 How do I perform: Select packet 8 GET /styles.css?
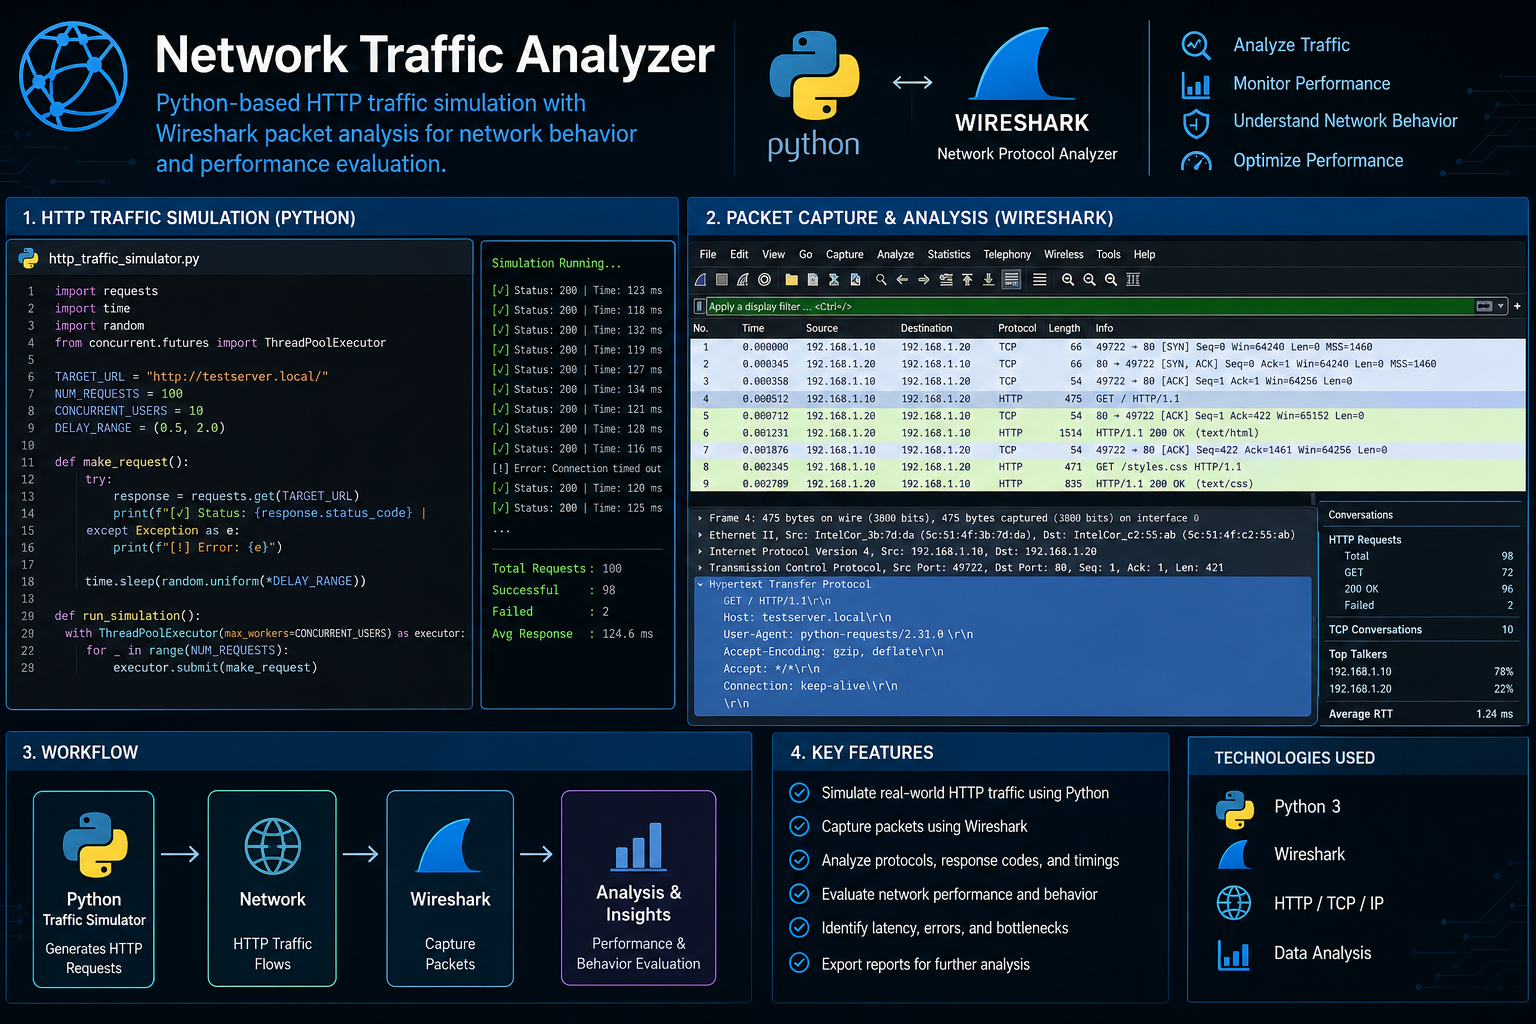[x=1108, y=467]
